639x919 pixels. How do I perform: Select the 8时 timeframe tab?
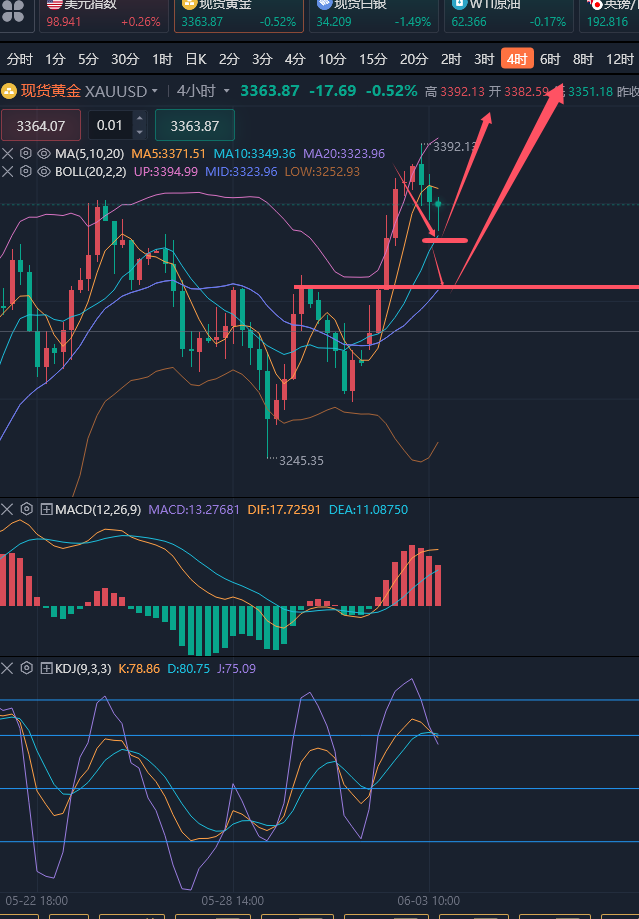click(583, 59)
